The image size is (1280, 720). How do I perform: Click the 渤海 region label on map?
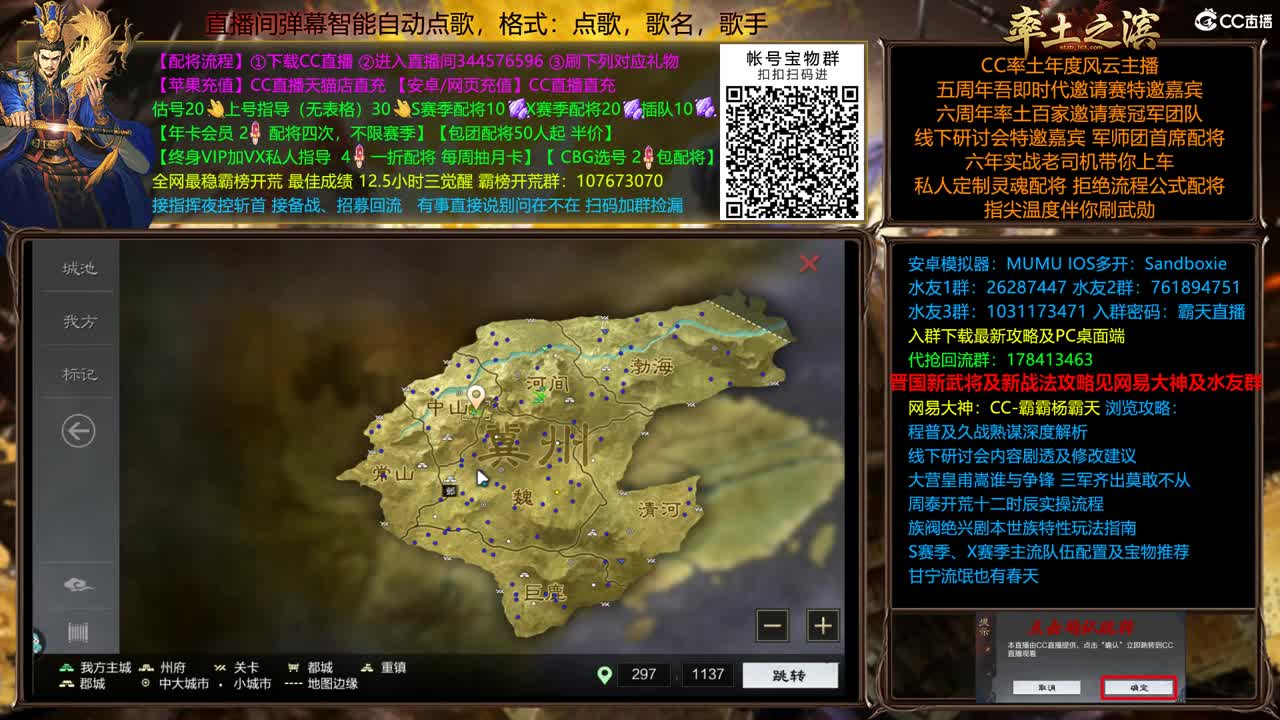pyautogui.click(x=652, y=366)
